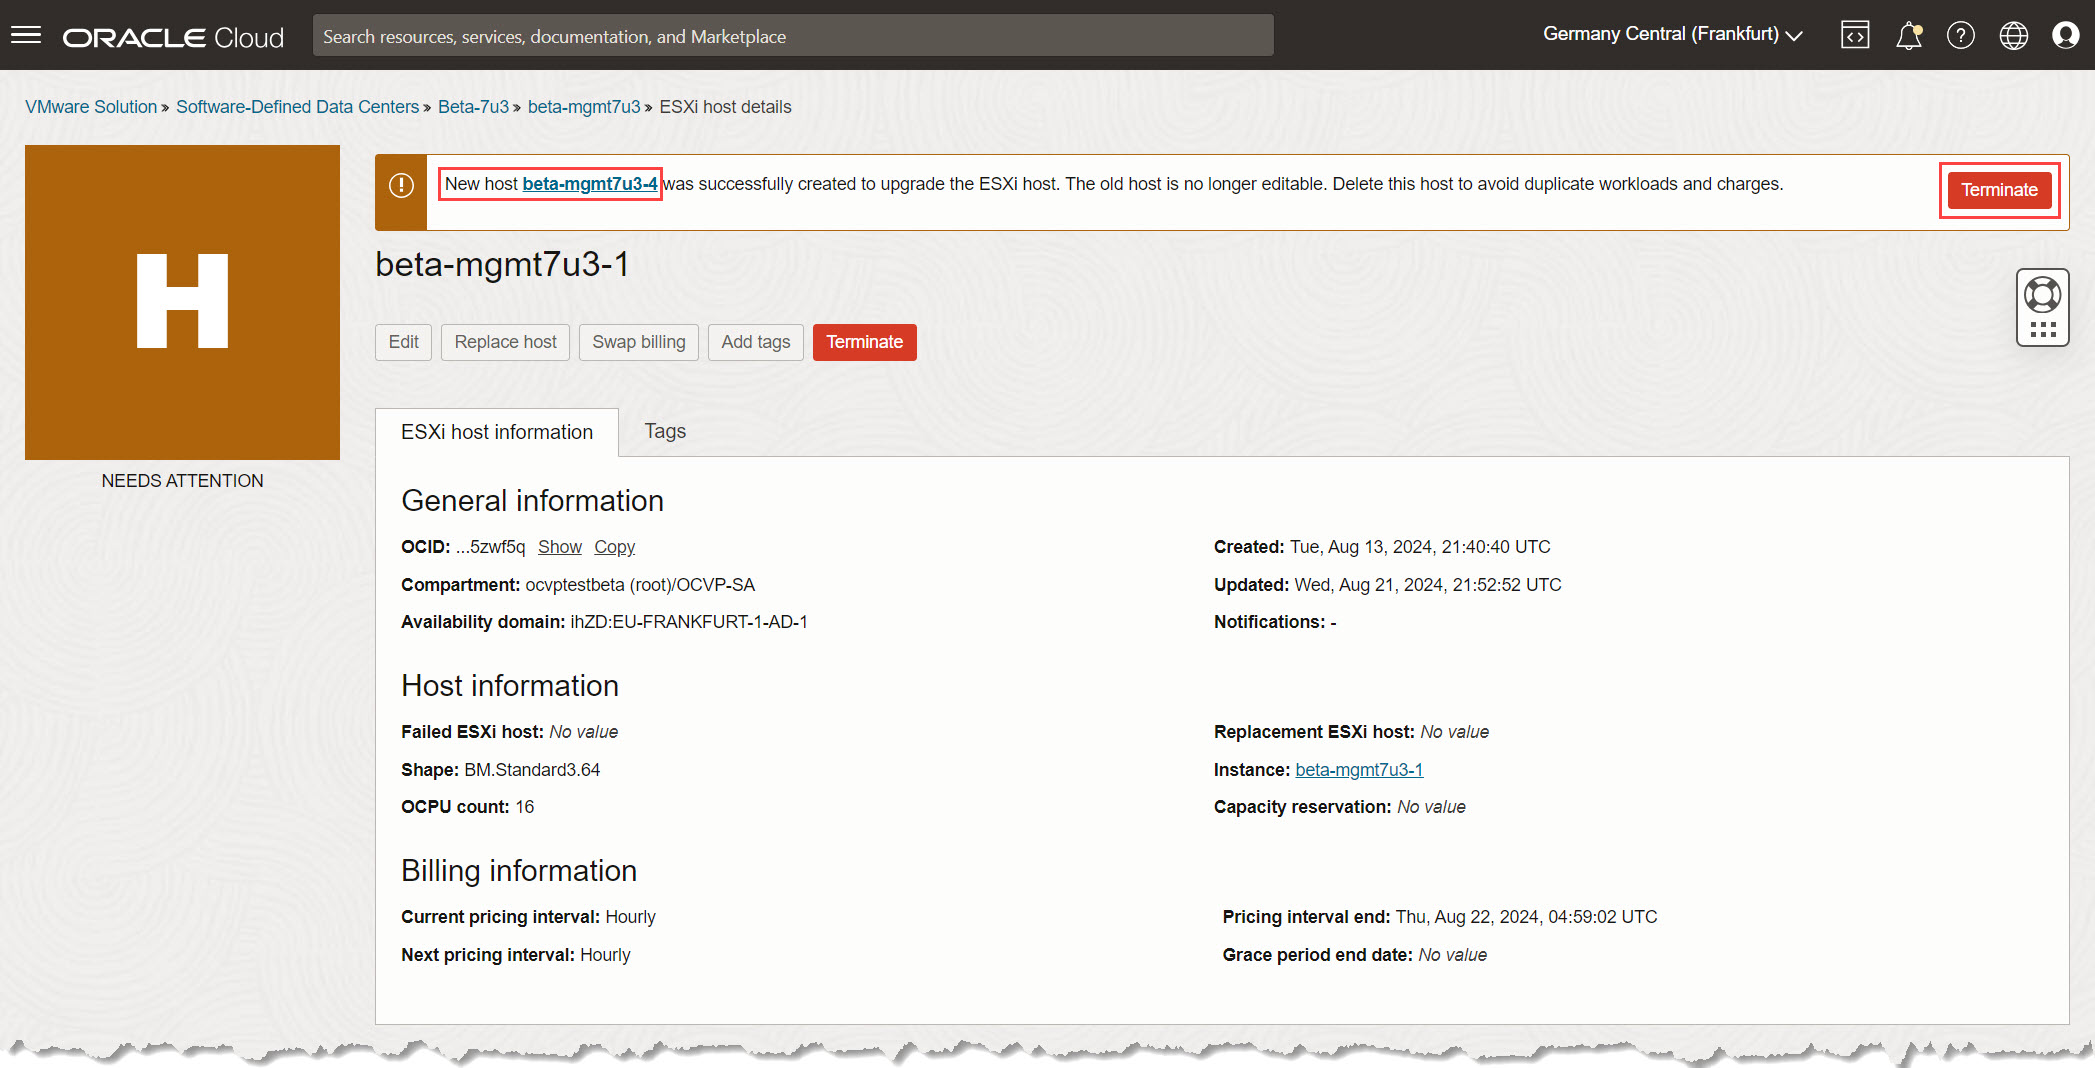Screen dimensions: 2095x1068
Task: Click the Host information heading
Action: click(510, 686)
